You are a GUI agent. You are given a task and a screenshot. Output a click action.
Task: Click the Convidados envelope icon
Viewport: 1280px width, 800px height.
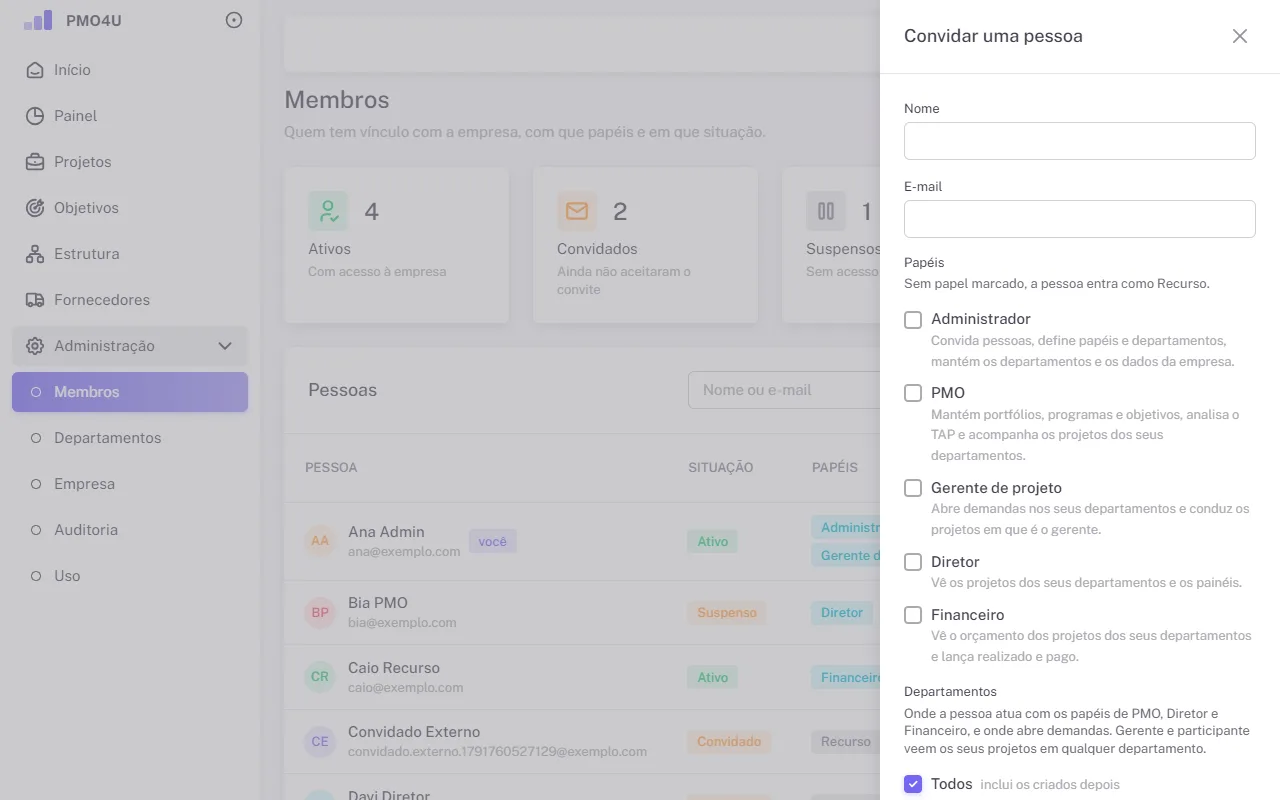pyautogui.click(x=577, y=211)
